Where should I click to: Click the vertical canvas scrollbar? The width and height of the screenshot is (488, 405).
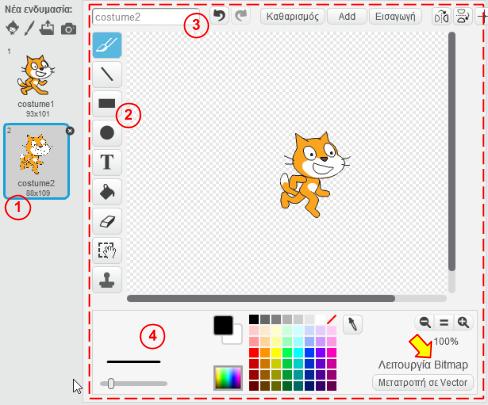pyautogui.click(x=452, y=152)
